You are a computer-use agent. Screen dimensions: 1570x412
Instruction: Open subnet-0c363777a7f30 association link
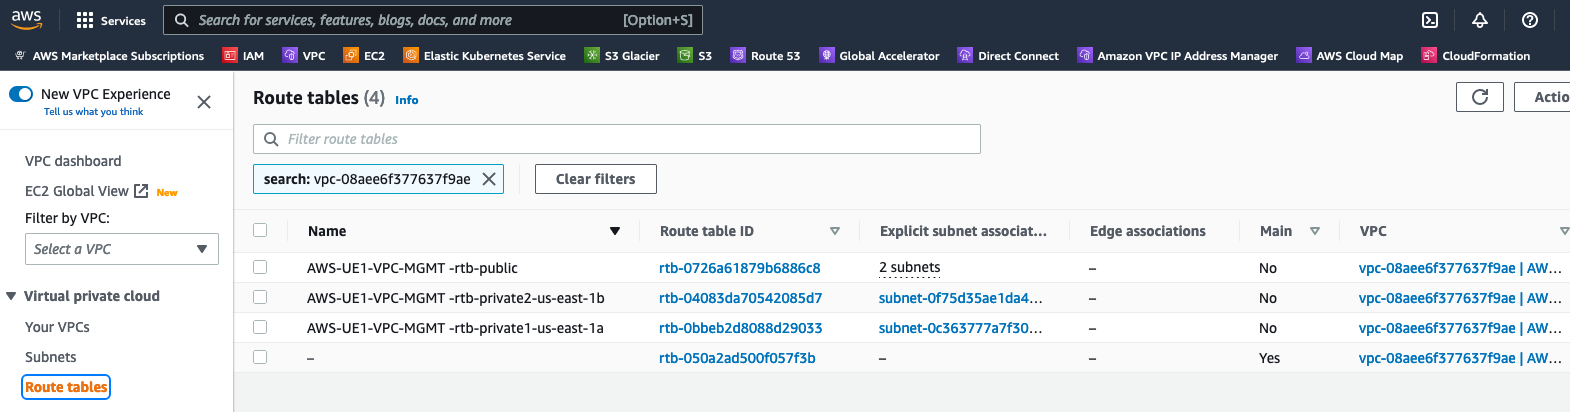(x=961, y=328)
